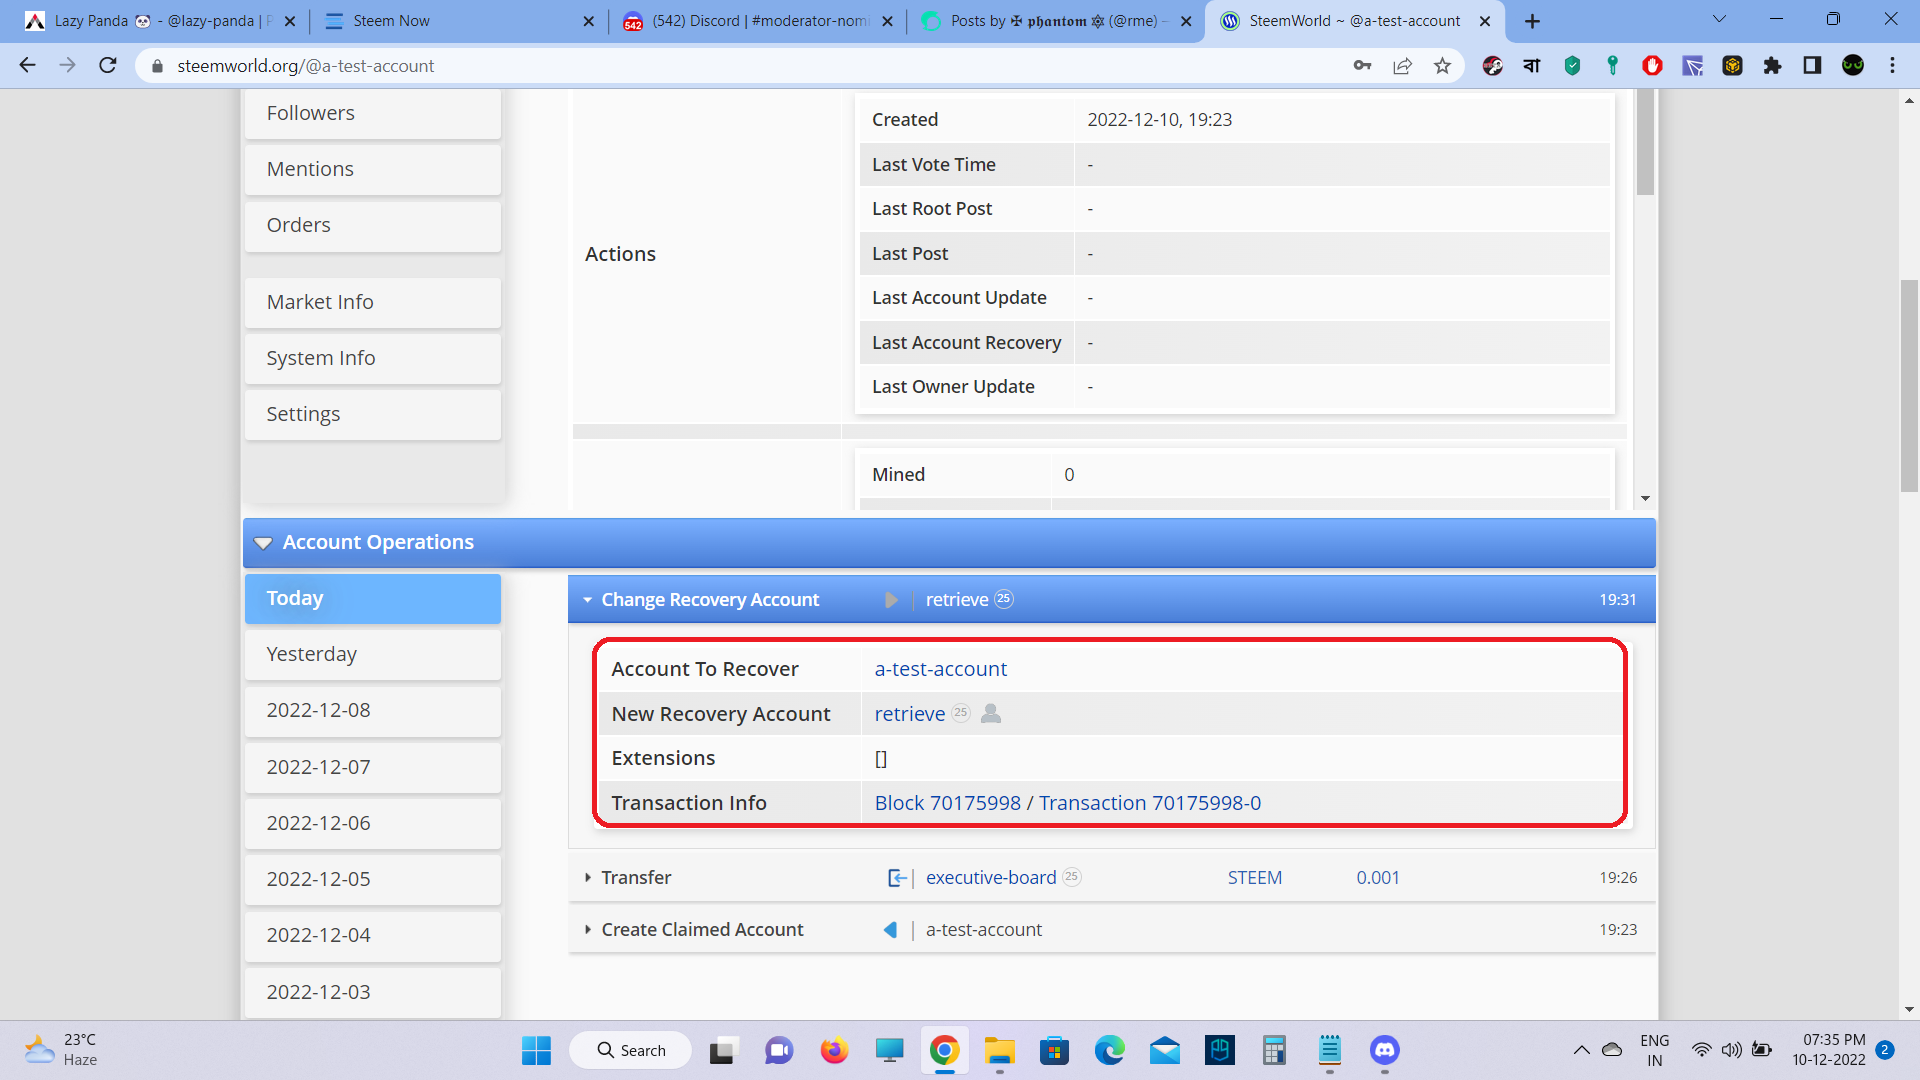
Task: Expand the Transfer operation row
Action: click(588, 878)
